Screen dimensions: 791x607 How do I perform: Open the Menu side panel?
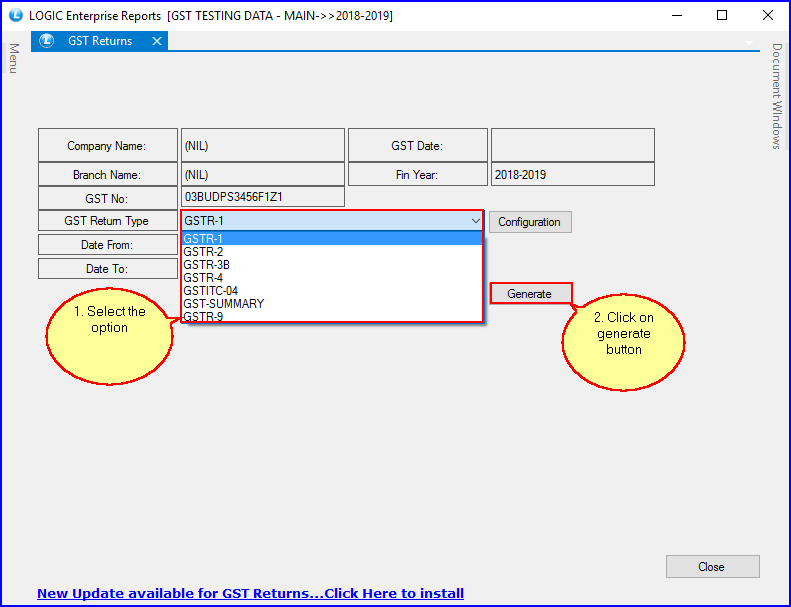point(14,59)
